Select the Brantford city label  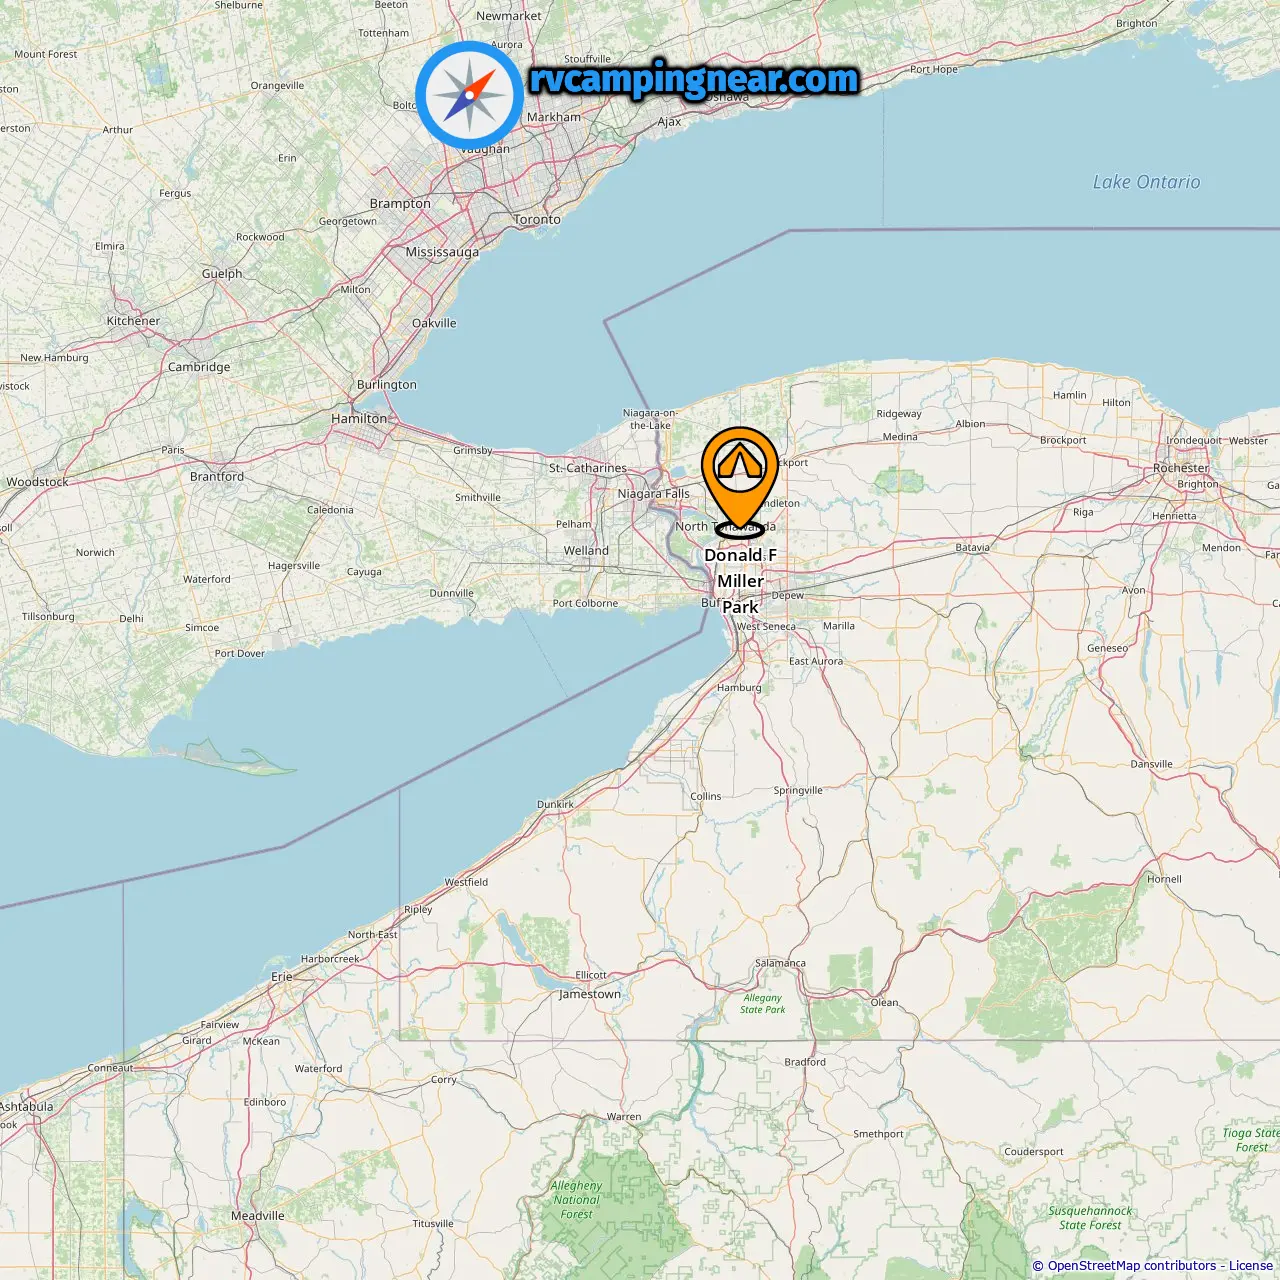[x=217, y=476]
